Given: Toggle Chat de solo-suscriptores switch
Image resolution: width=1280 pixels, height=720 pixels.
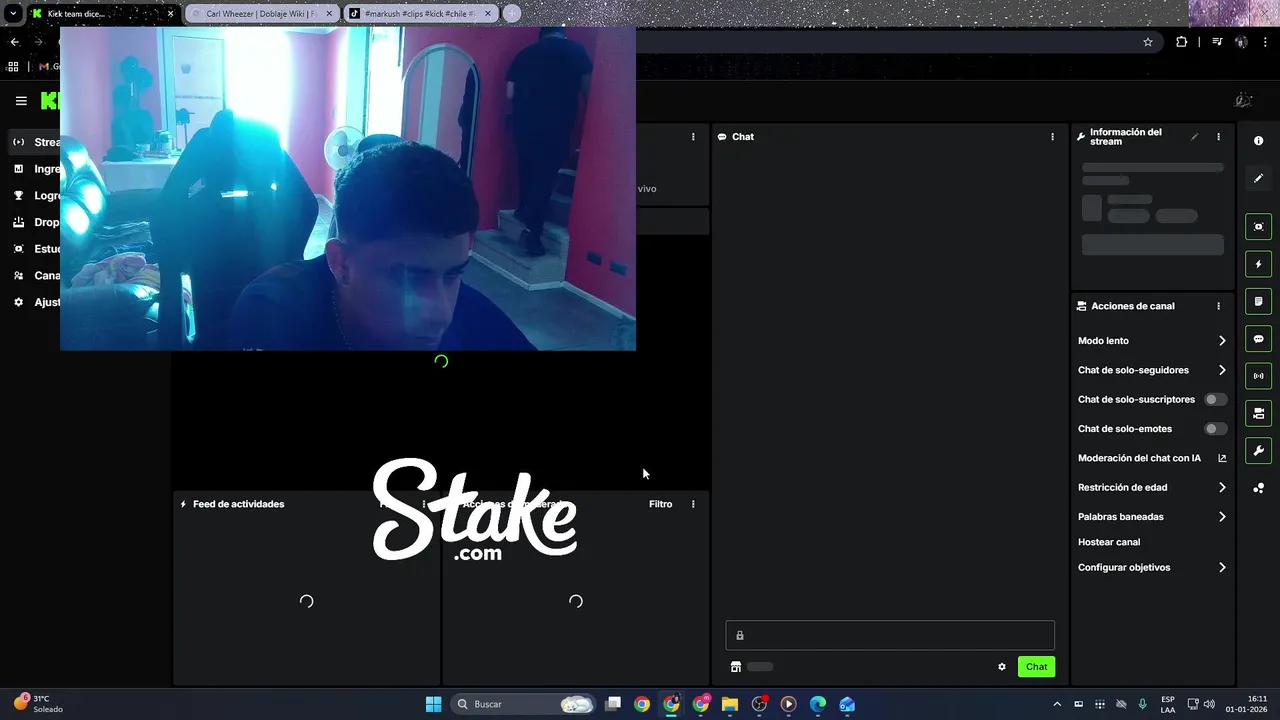Looking at the screenshot, I should click(1215, 399).
